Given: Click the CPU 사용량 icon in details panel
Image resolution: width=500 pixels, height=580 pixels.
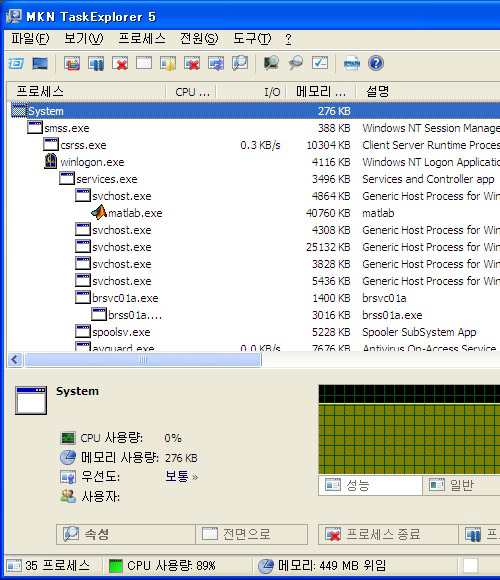Looking at the screenshot, I should point(68,438).
